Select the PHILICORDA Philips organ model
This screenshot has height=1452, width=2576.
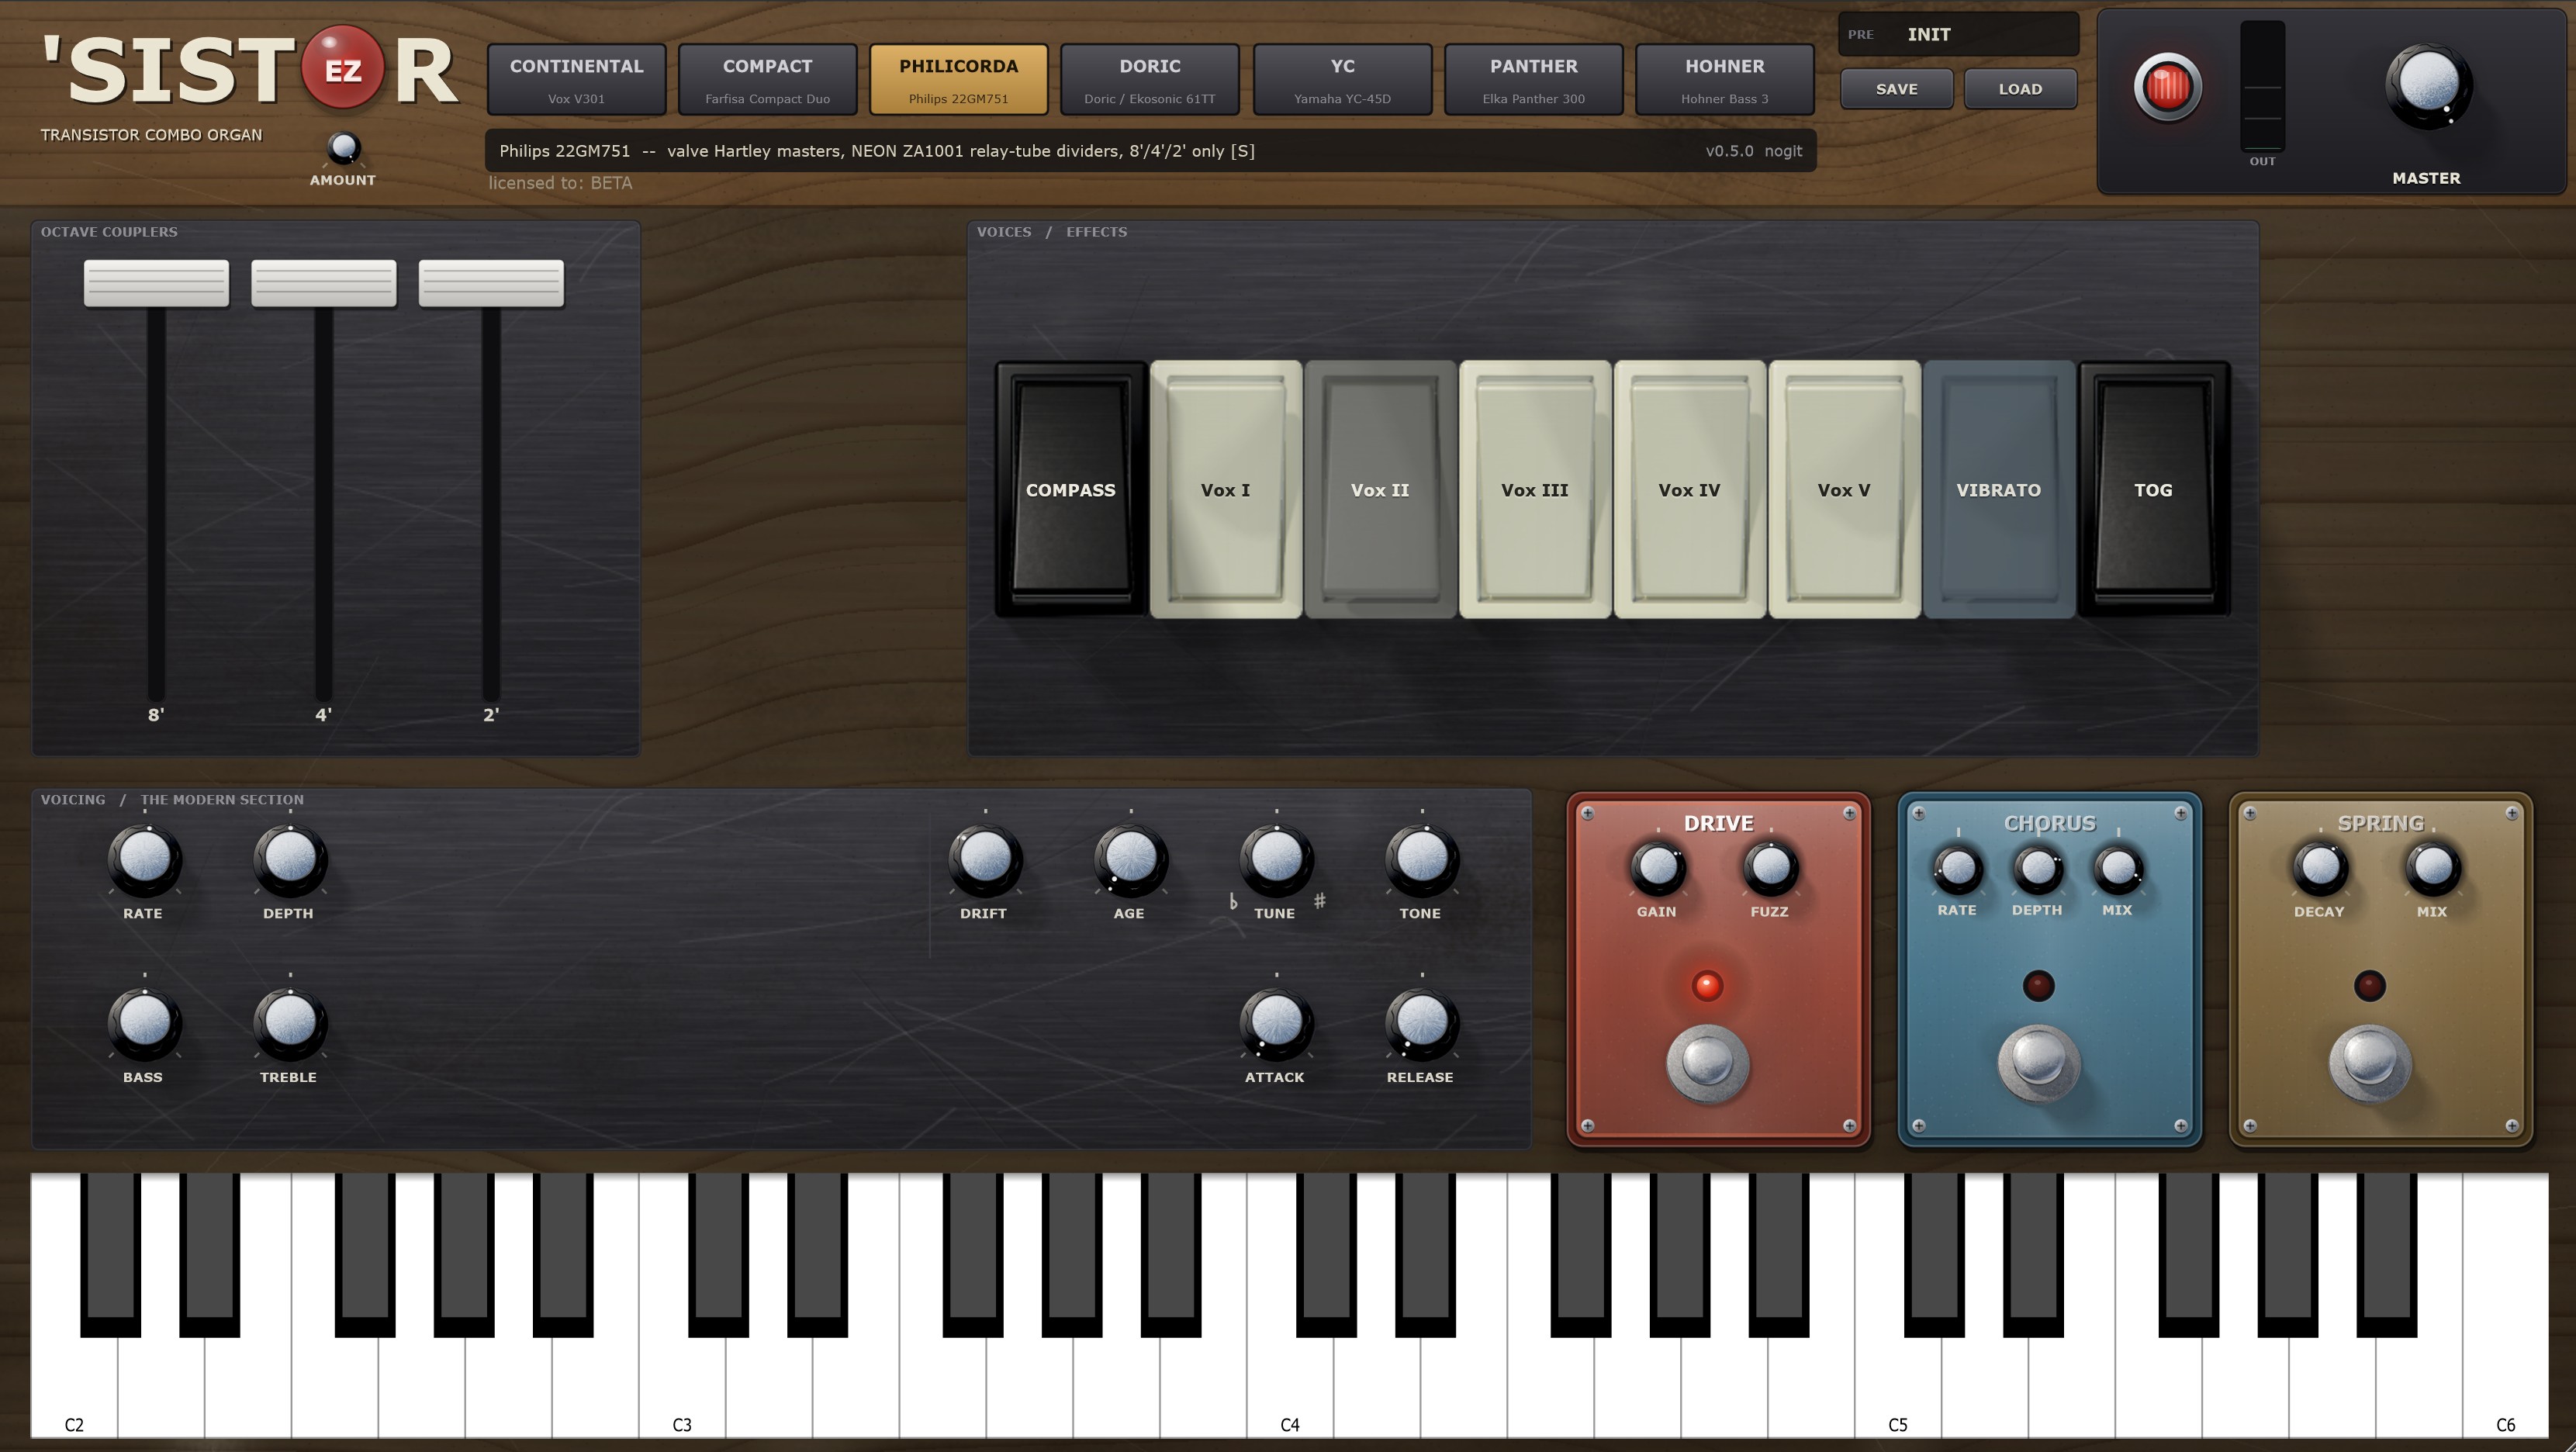[959, 79]
